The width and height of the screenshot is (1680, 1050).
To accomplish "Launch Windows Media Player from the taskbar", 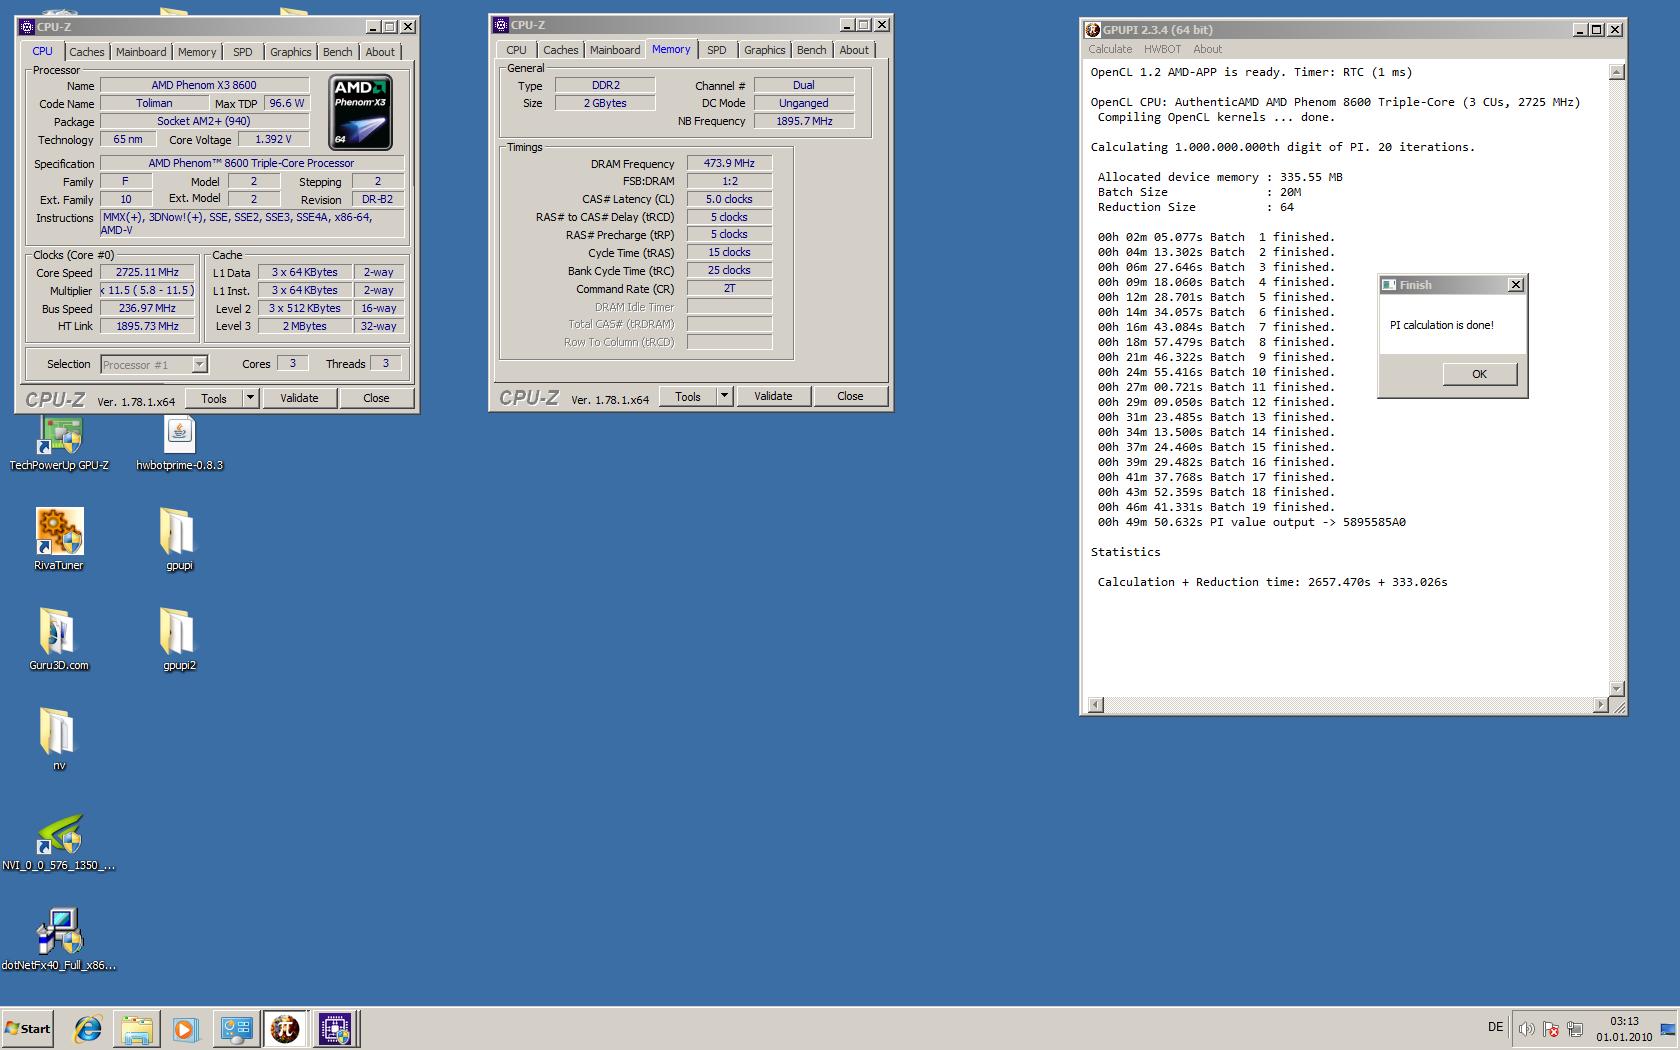I will click(185, 1028).
